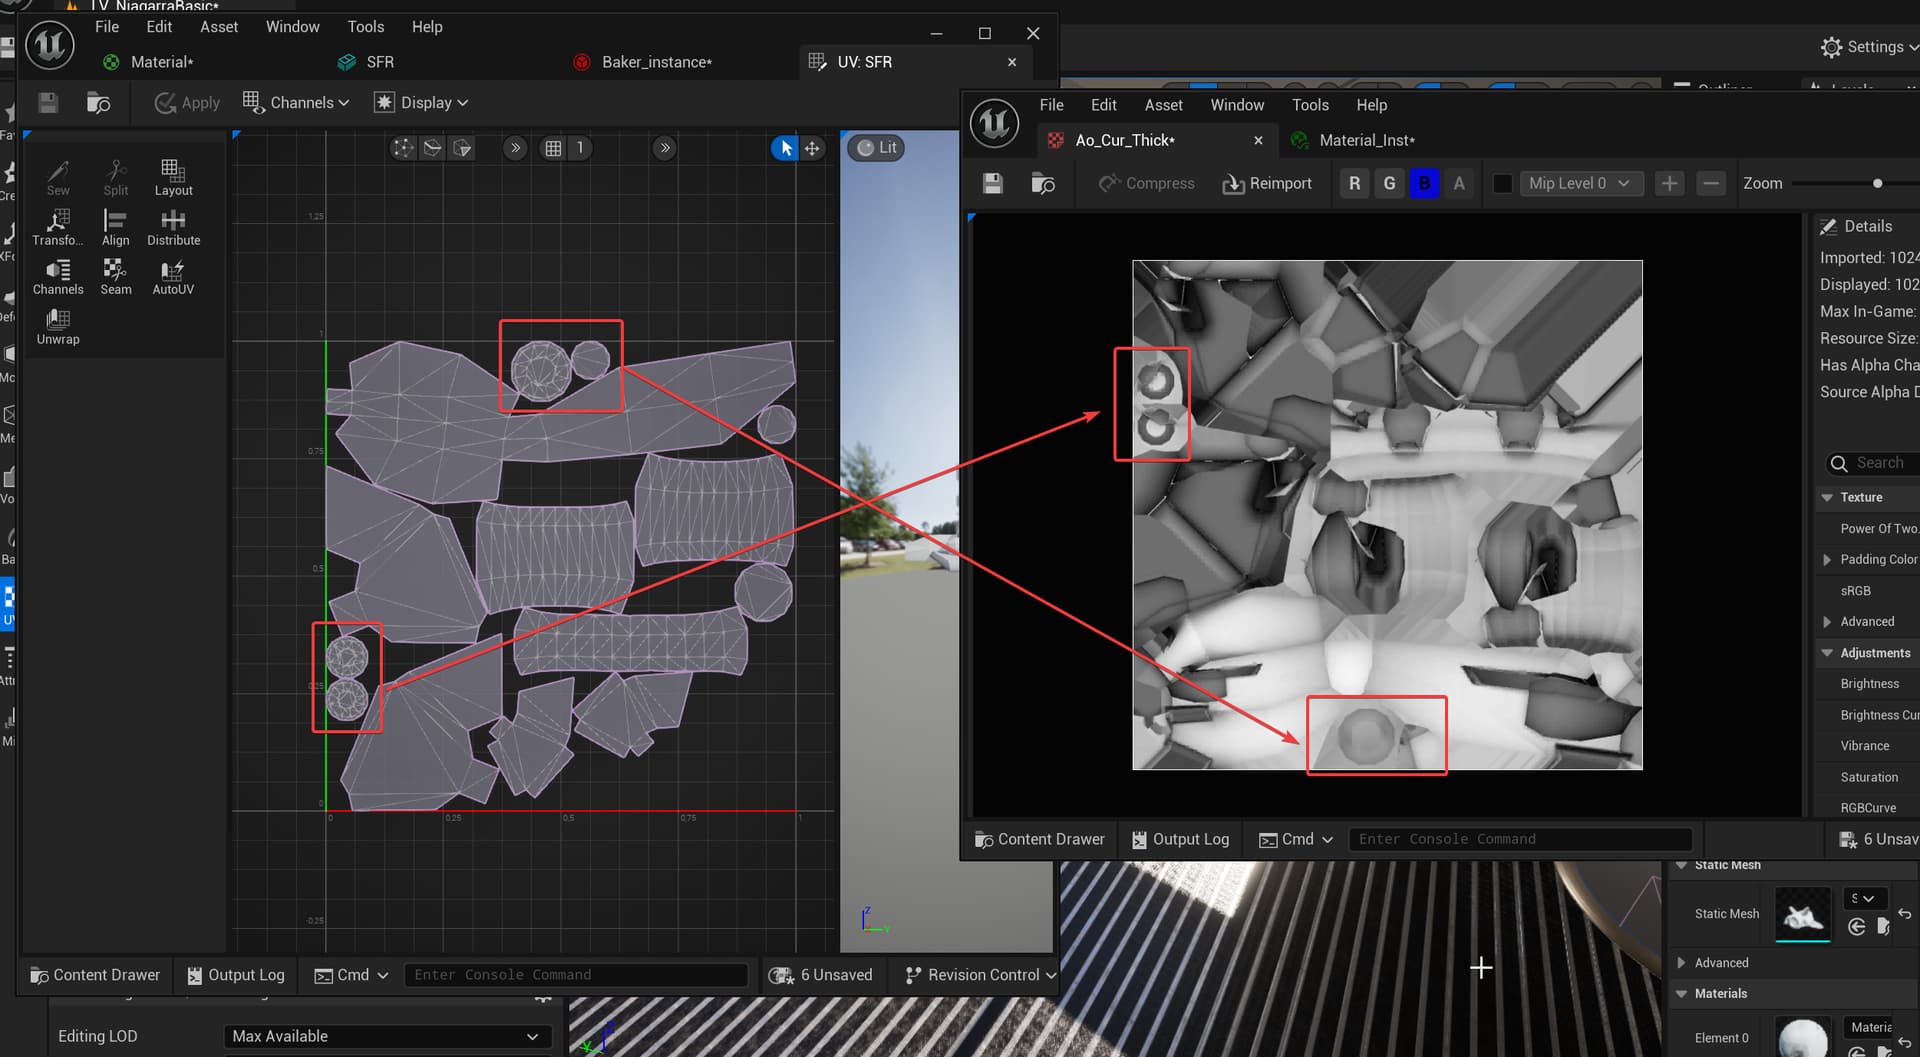1920x1057 pixels.
Task: Open the Editing LOD Max Available dropdown
Action: point(385,1036)
